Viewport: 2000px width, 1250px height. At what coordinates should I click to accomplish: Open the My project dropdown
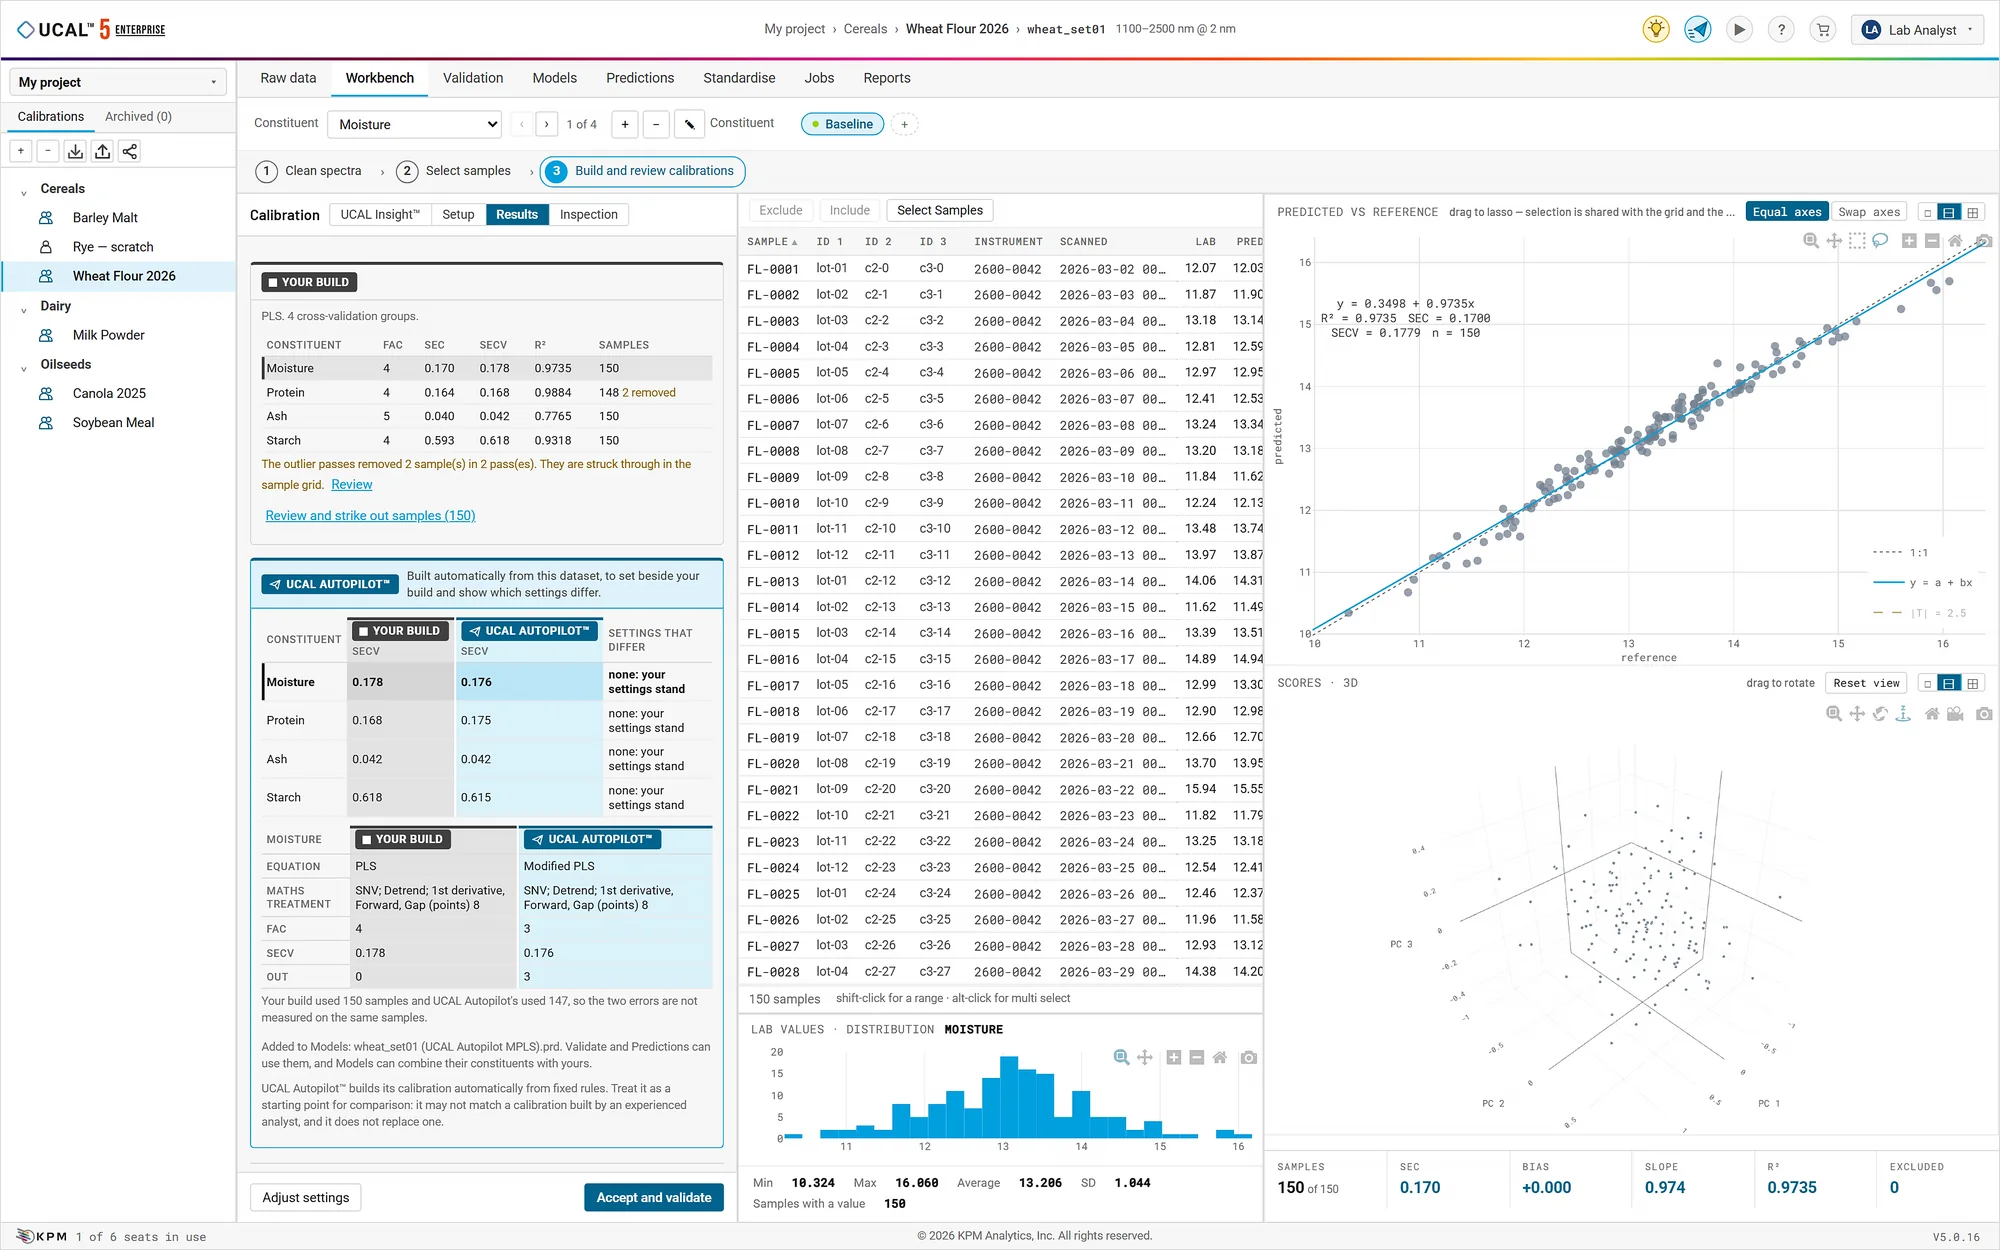point(117,82)
